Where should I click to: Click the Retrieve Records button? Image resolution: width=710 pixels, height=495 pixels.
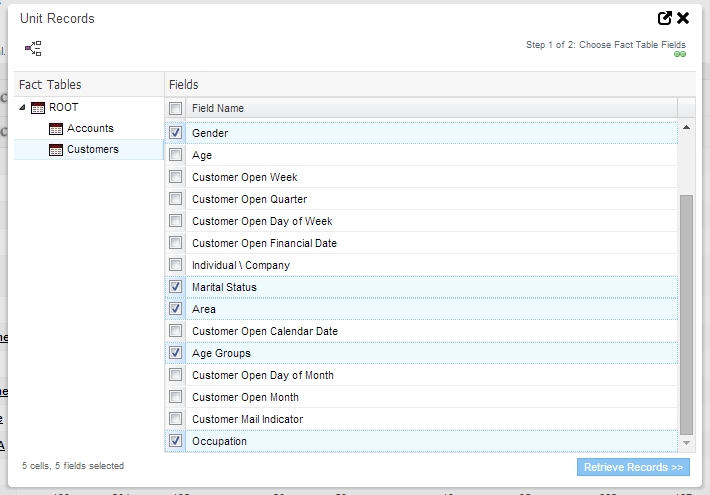pos(633,467)
